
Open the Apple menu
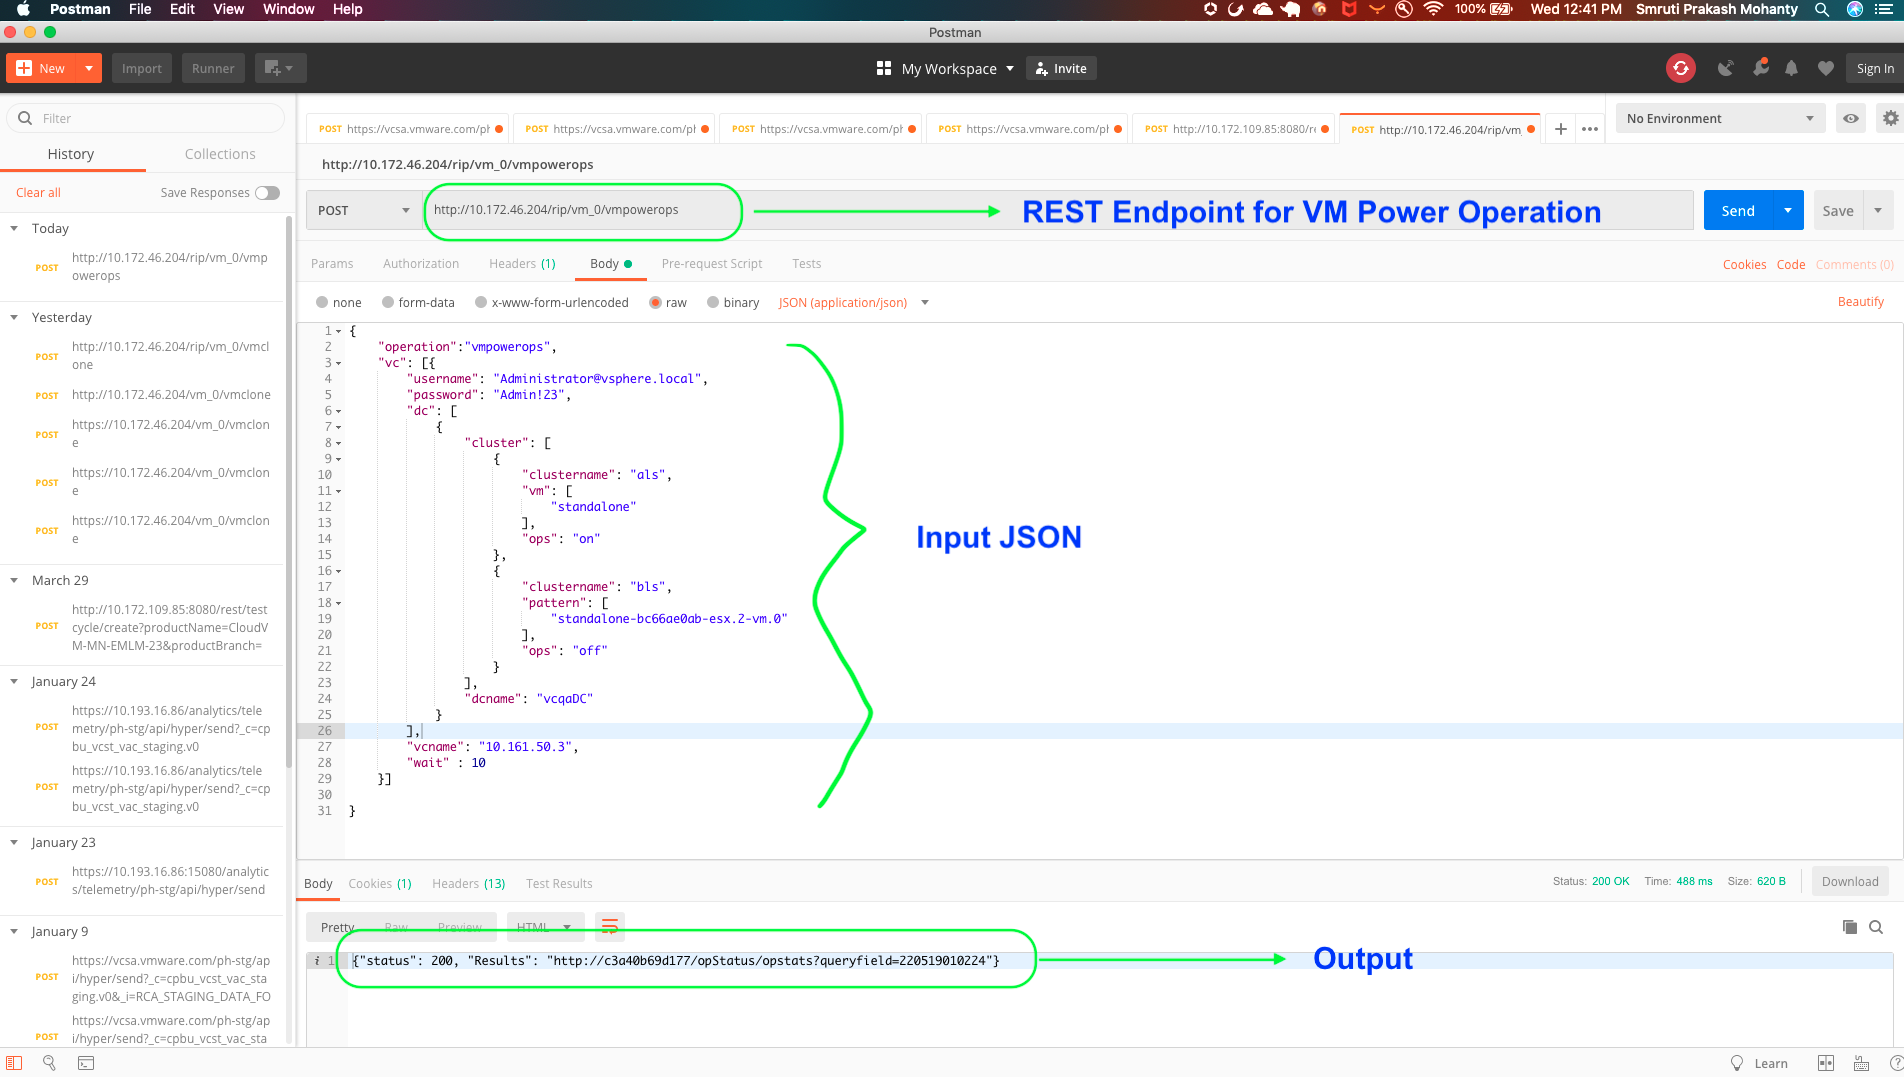pos(23,9)
